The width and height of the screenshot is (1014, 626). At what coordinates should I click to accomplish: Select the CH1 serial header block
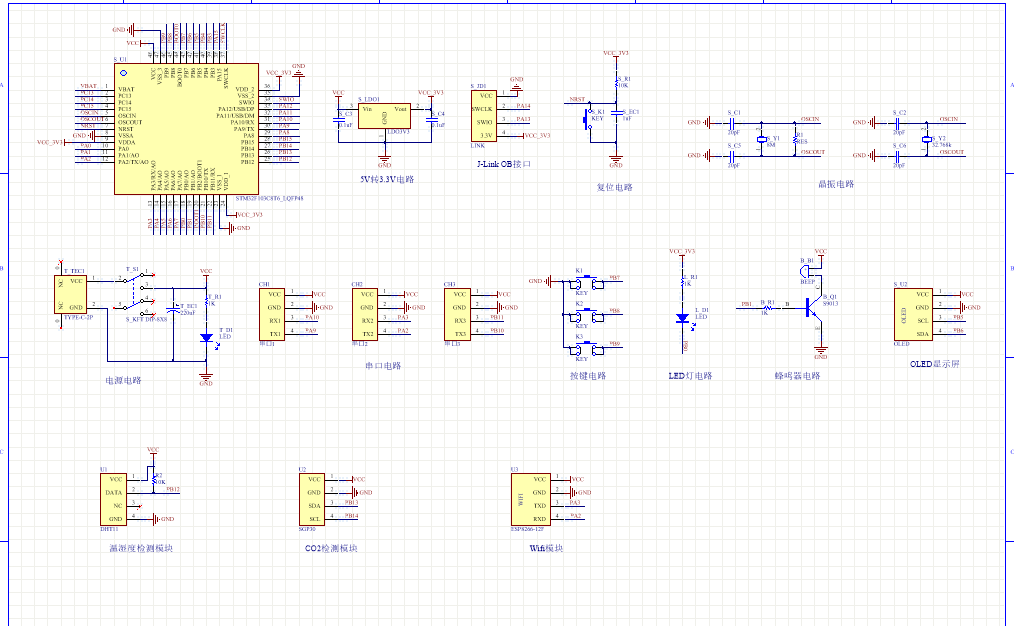pos(272,314)
